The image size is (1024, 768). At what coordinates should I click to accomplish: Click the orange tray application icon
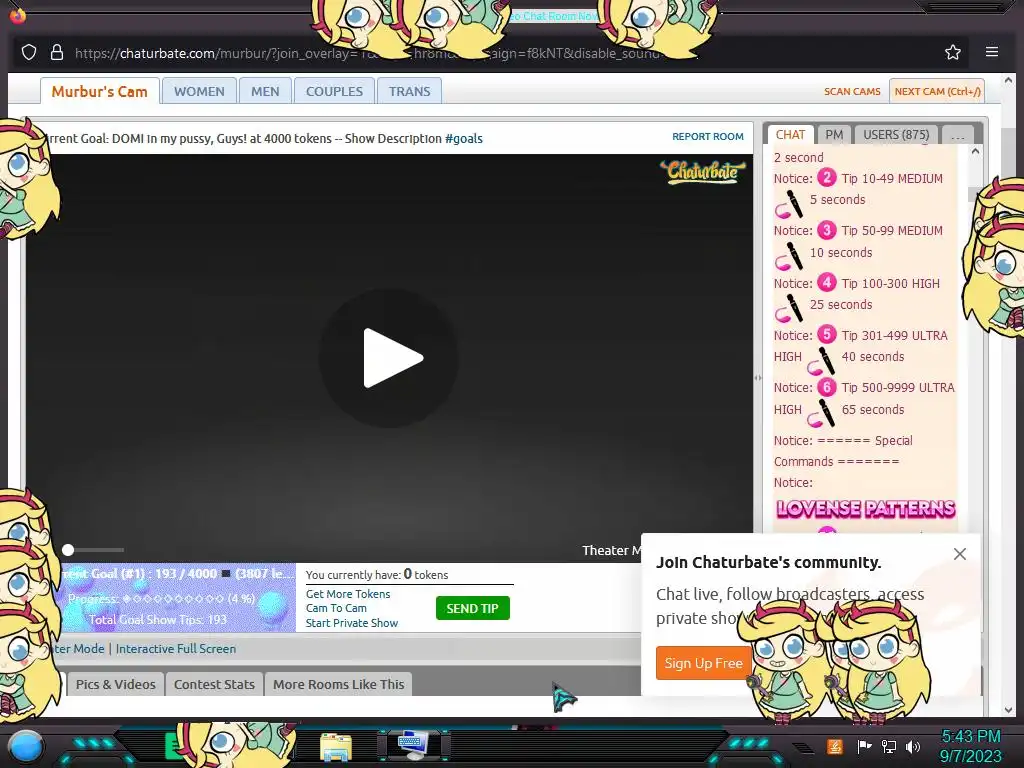click(x=834, y=746)
